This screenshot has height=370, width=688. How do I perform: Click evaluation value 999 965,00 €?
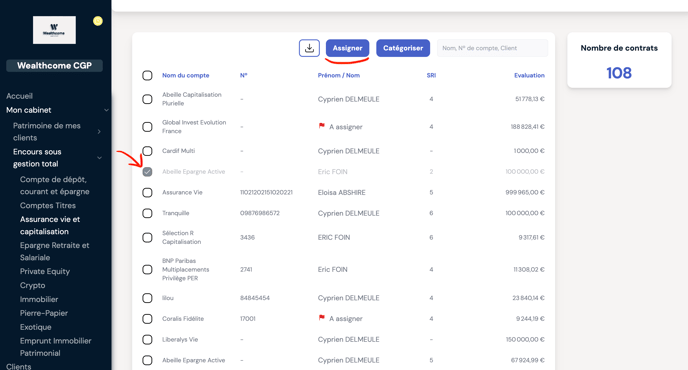525,193
